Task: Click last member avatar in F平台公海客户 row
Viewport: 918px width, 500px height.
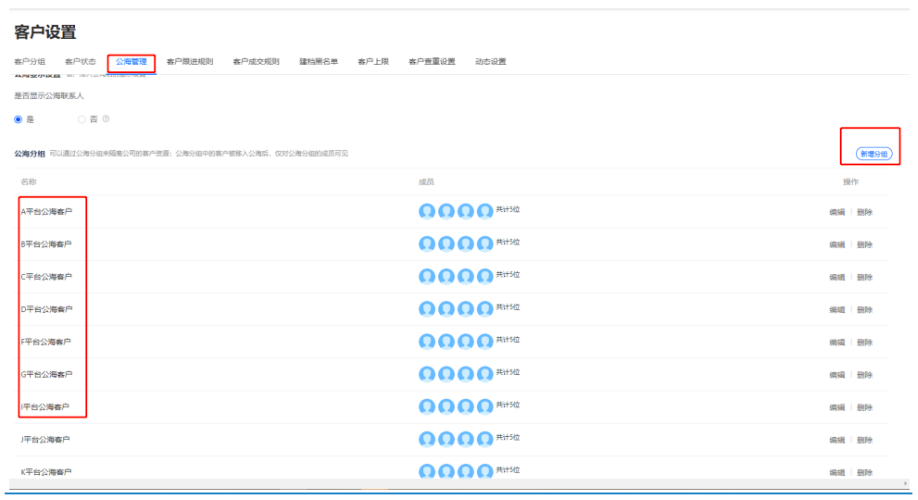Action: click(x=485, y=341)
